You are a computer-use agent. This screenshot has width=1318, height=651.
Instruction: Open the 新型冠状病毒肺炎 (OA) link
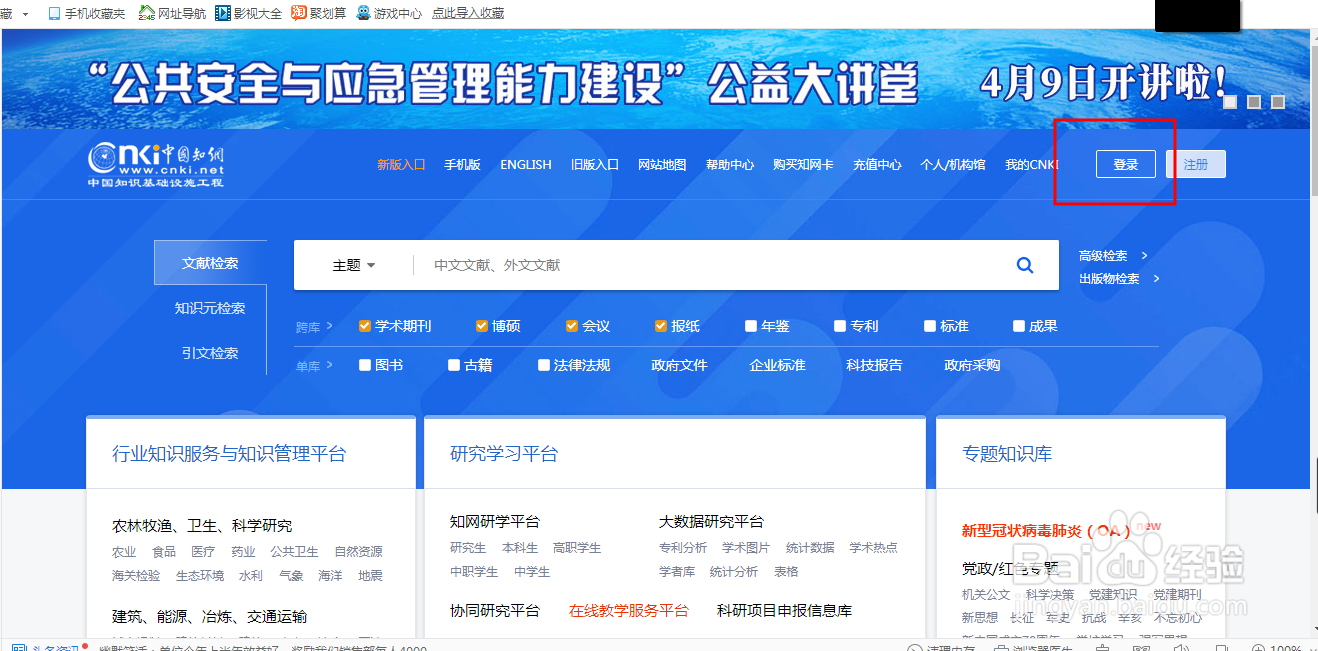point(1046,530)
